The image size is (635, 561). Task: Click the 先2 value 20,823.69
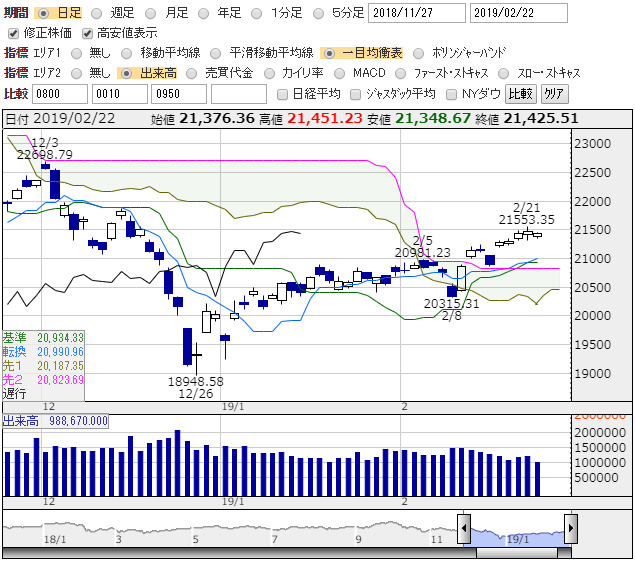click(60, 380)
